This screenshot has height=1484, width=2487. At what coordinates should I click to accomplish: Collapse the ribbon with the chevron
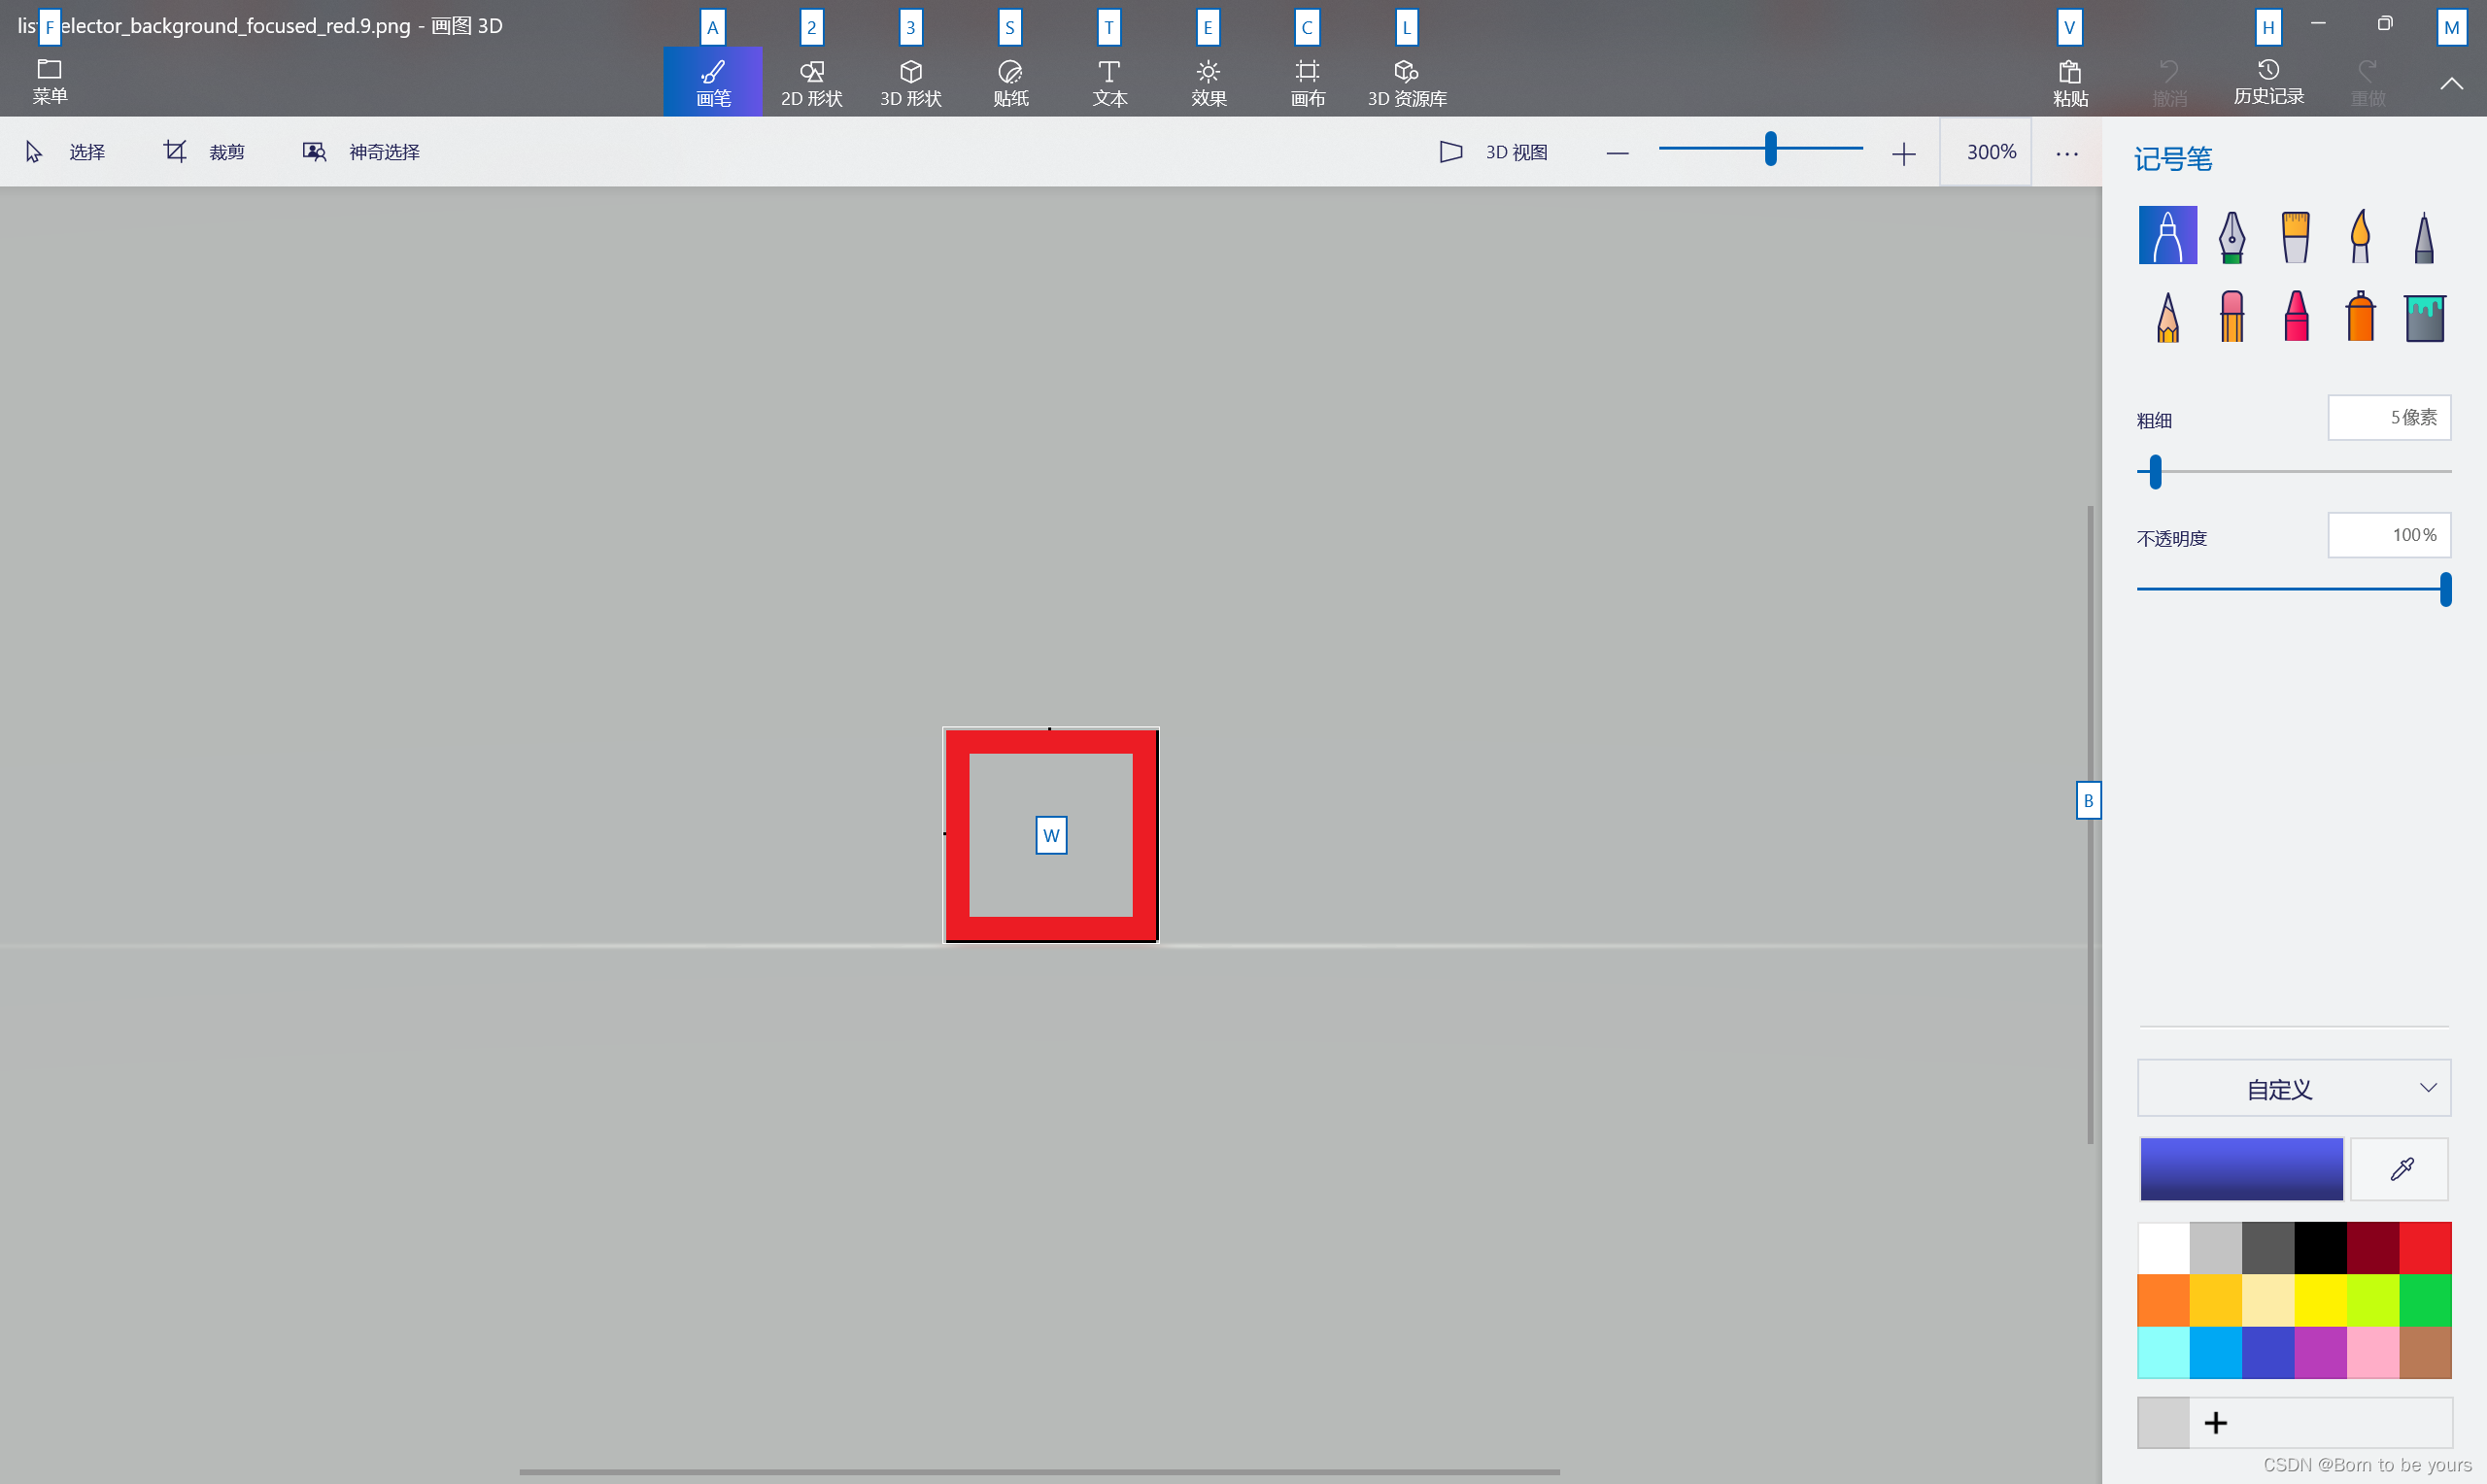pos(2450,84)
